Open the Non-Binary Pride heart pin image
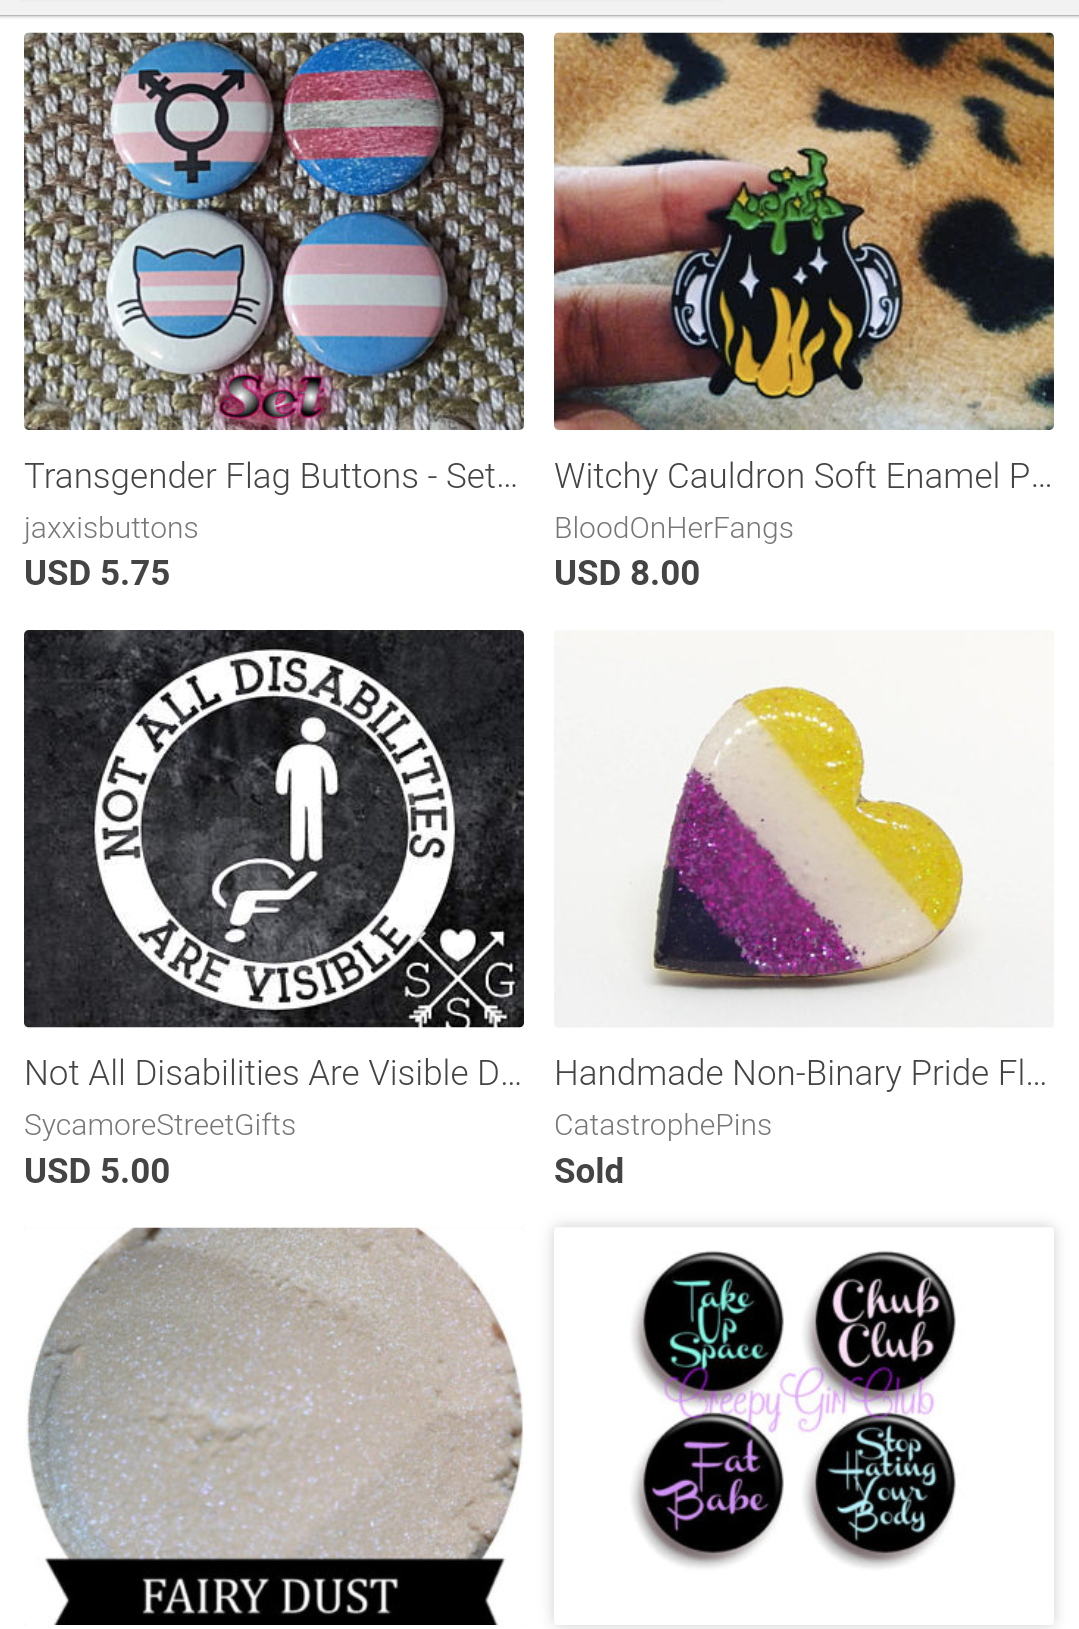This screenshot has width=1079, height=1629. (804, 828)
